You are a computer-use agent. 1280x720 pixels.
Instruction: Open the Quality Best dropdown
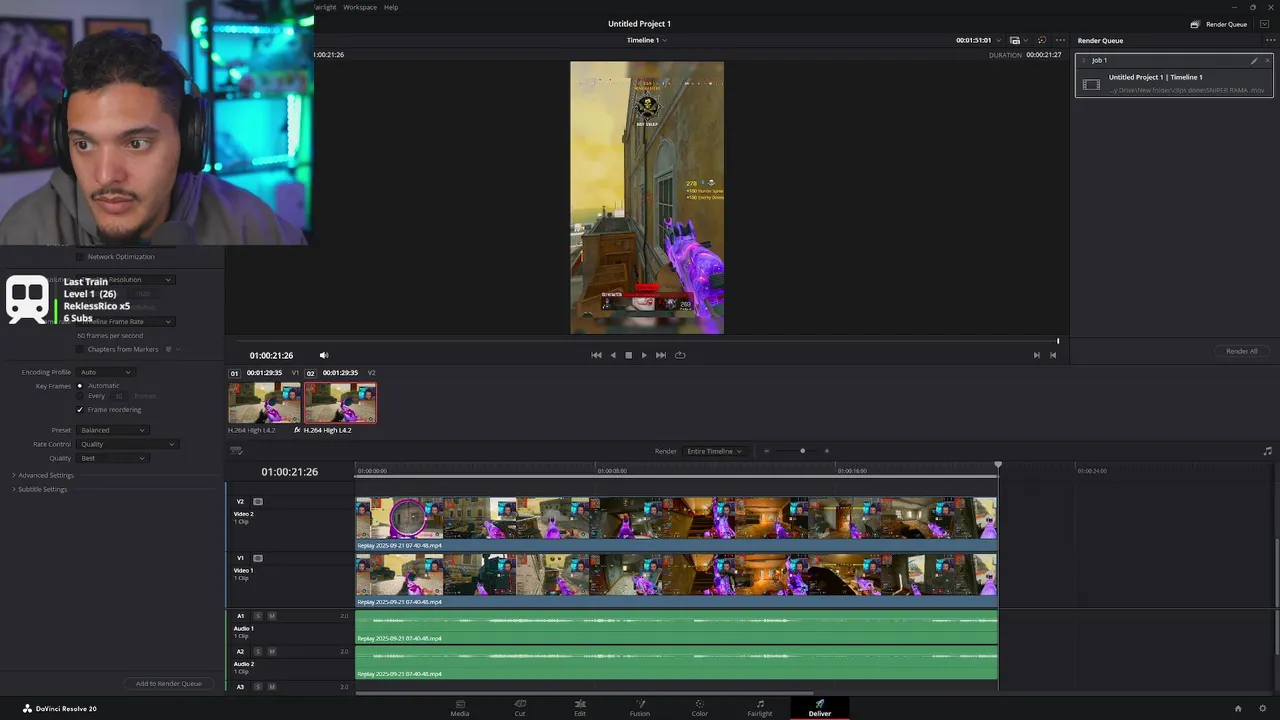point(113,458)
